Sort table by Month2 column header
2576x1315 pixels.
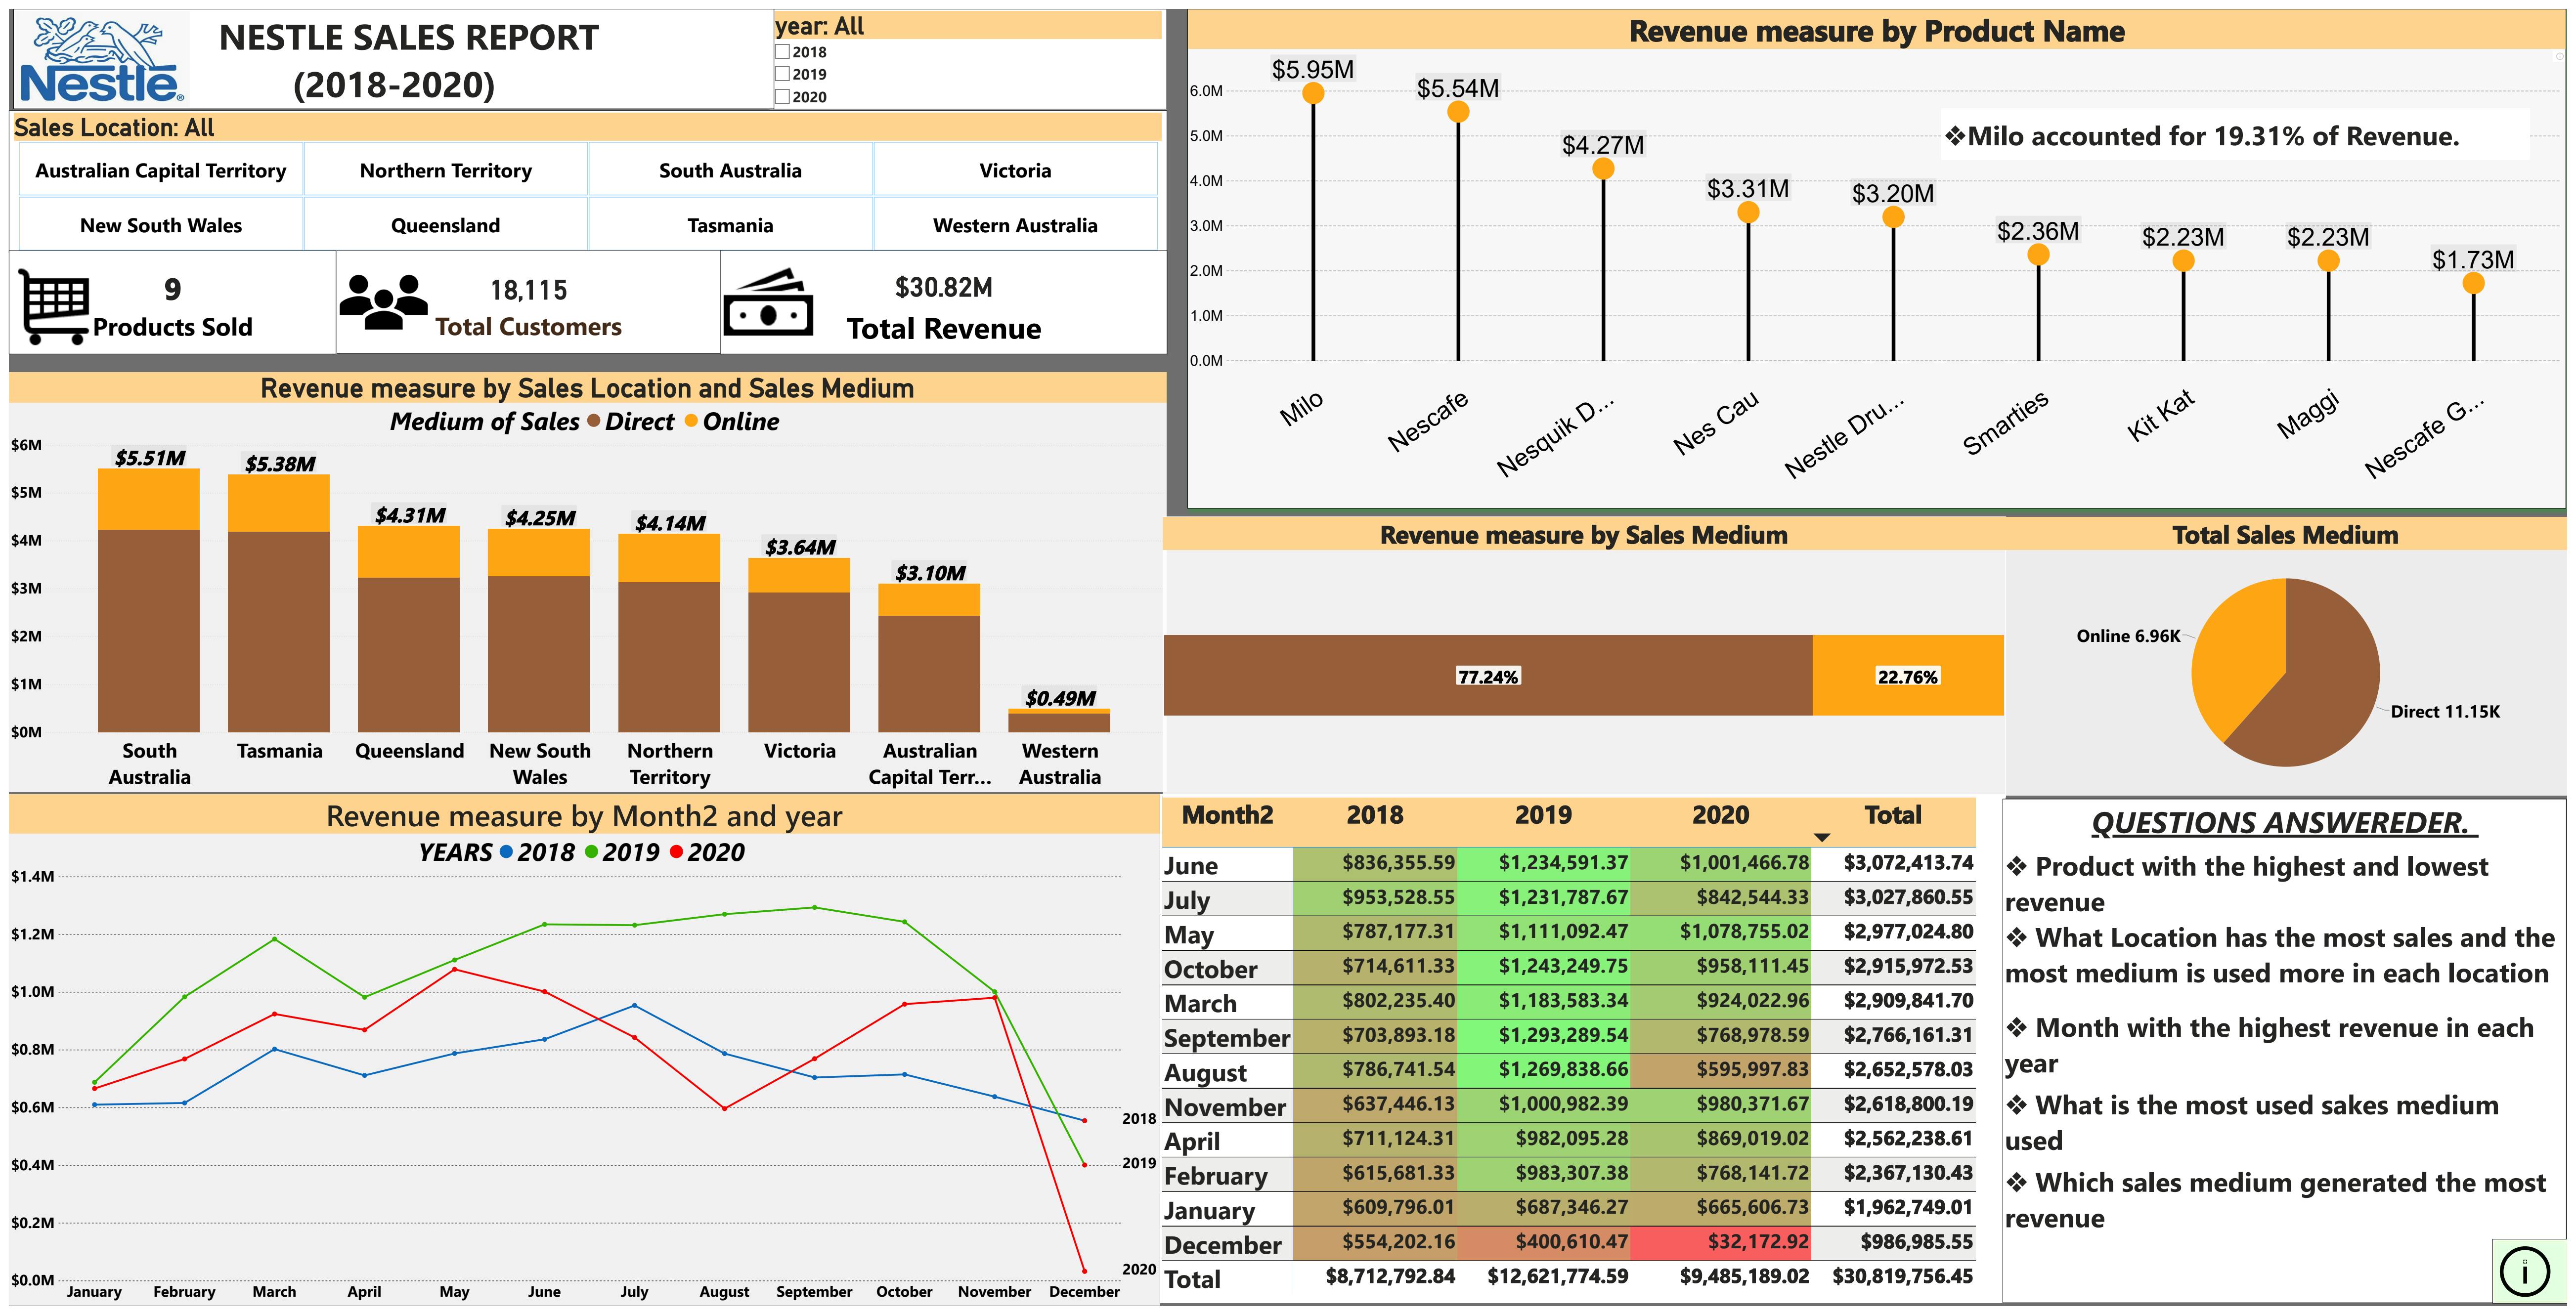coord(1227,815)
